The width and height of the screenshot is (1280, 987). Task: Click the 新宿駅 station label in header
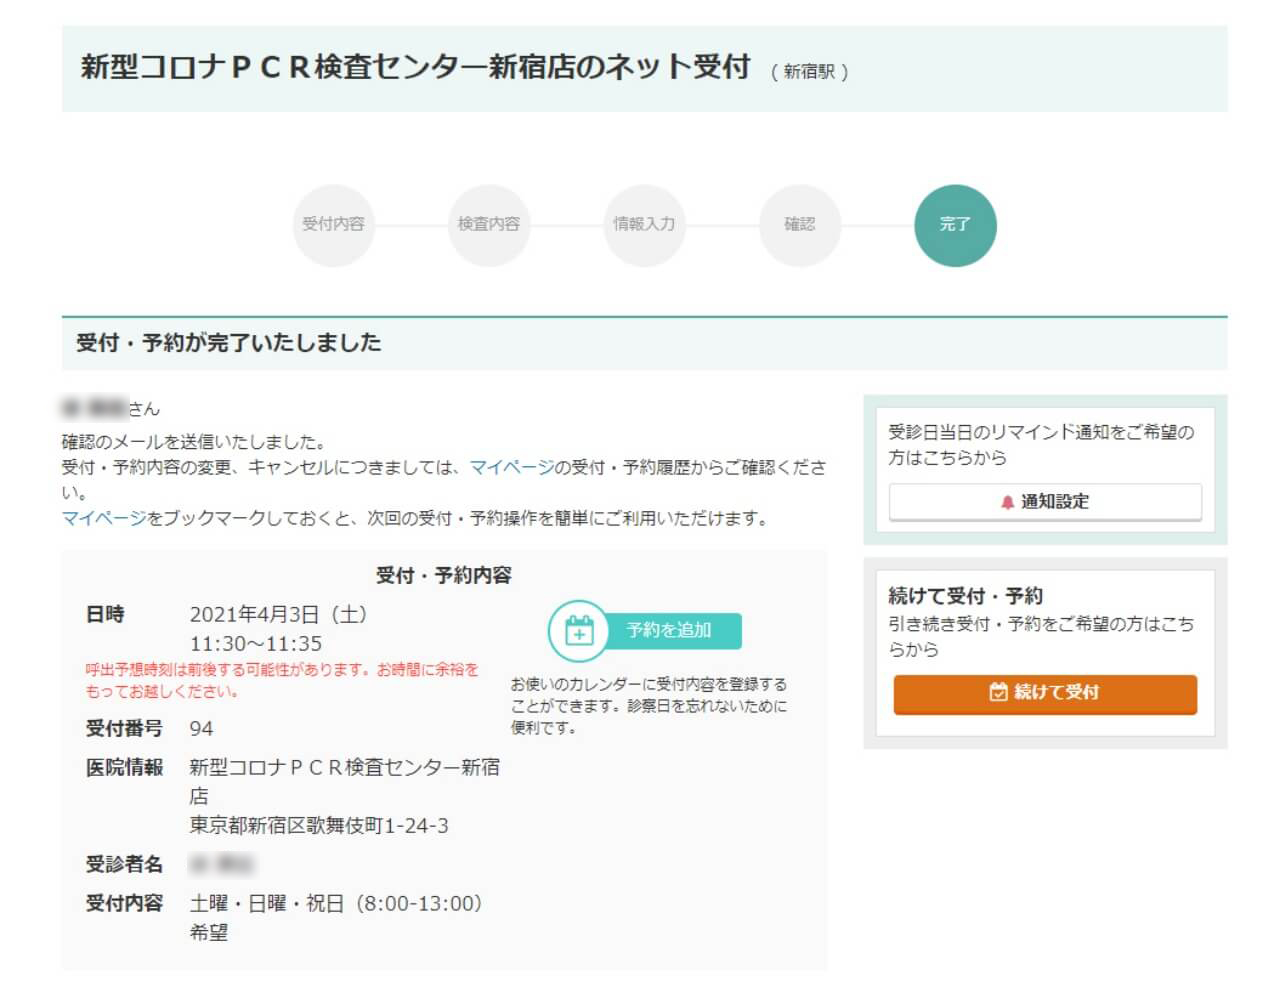809,72
